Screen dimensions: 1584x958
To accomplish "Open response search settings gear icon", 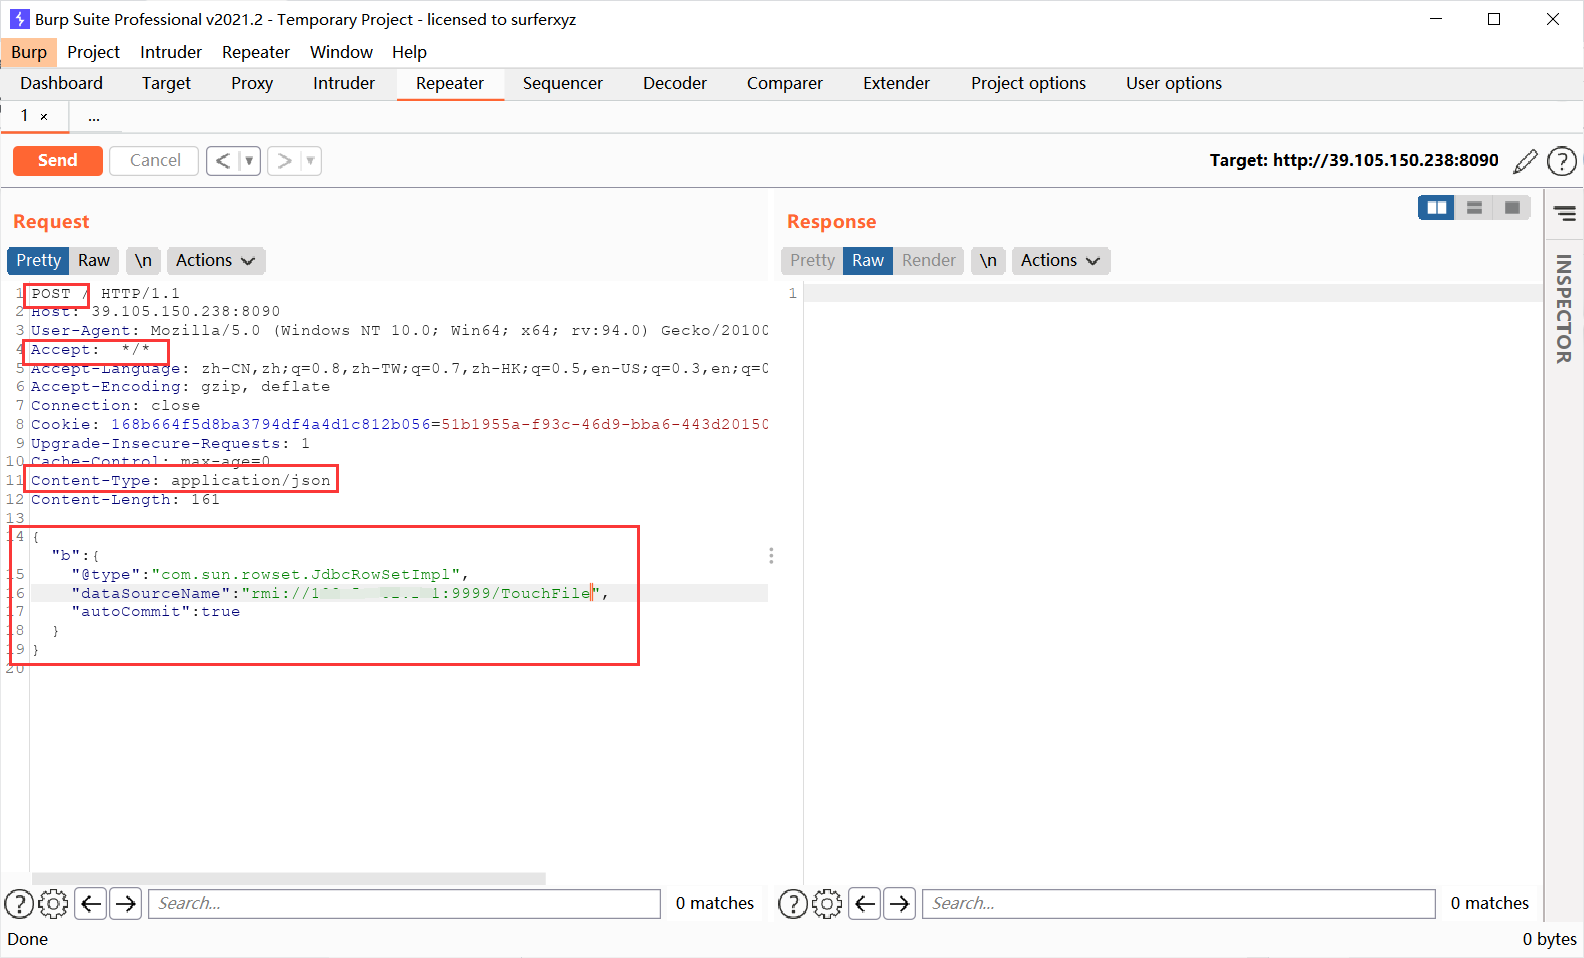I will pyautogui.click(x=827, y=904).
